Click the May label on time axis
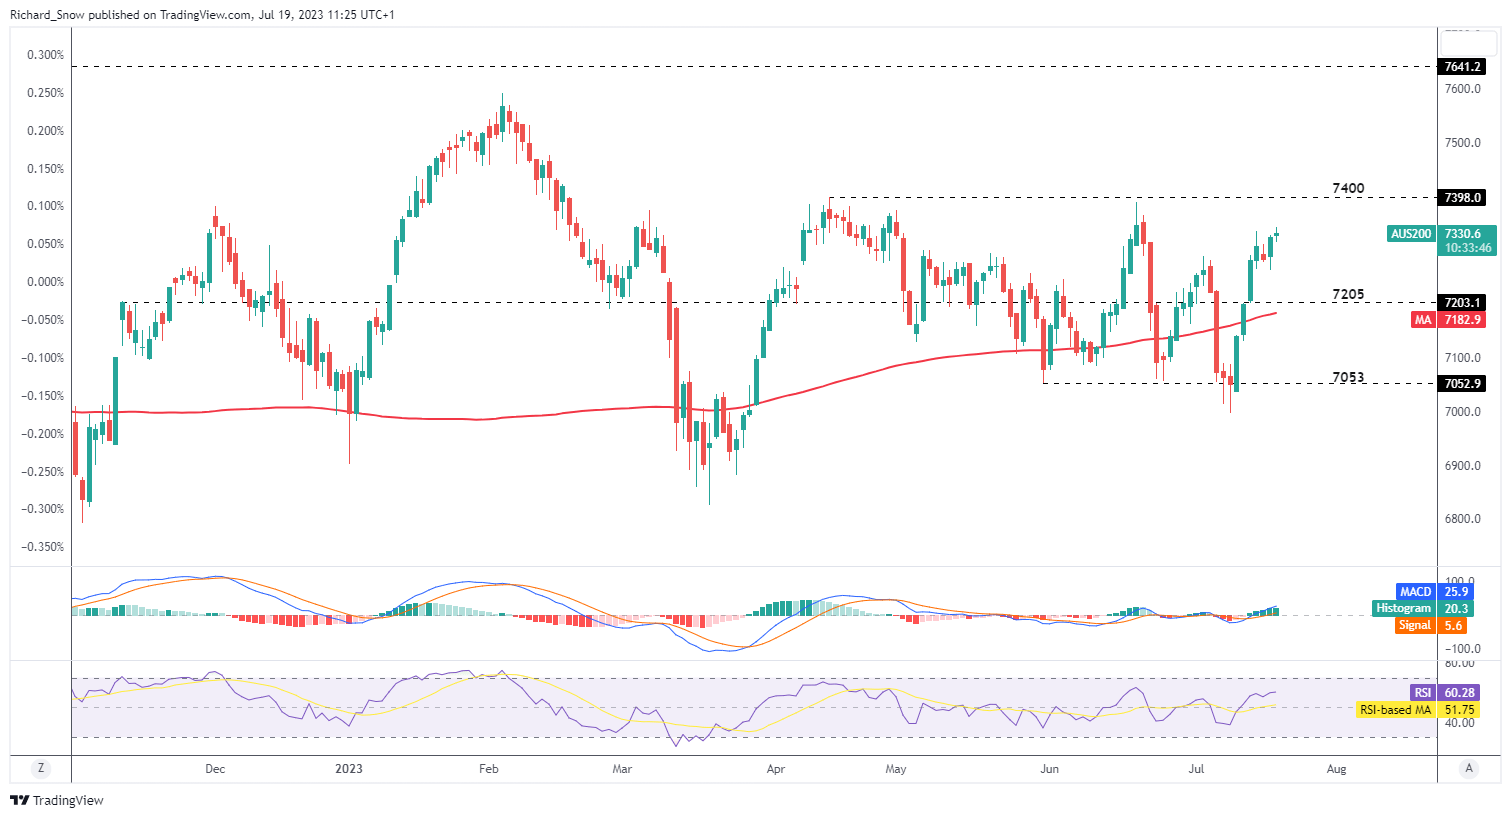 tap(896, 769)
